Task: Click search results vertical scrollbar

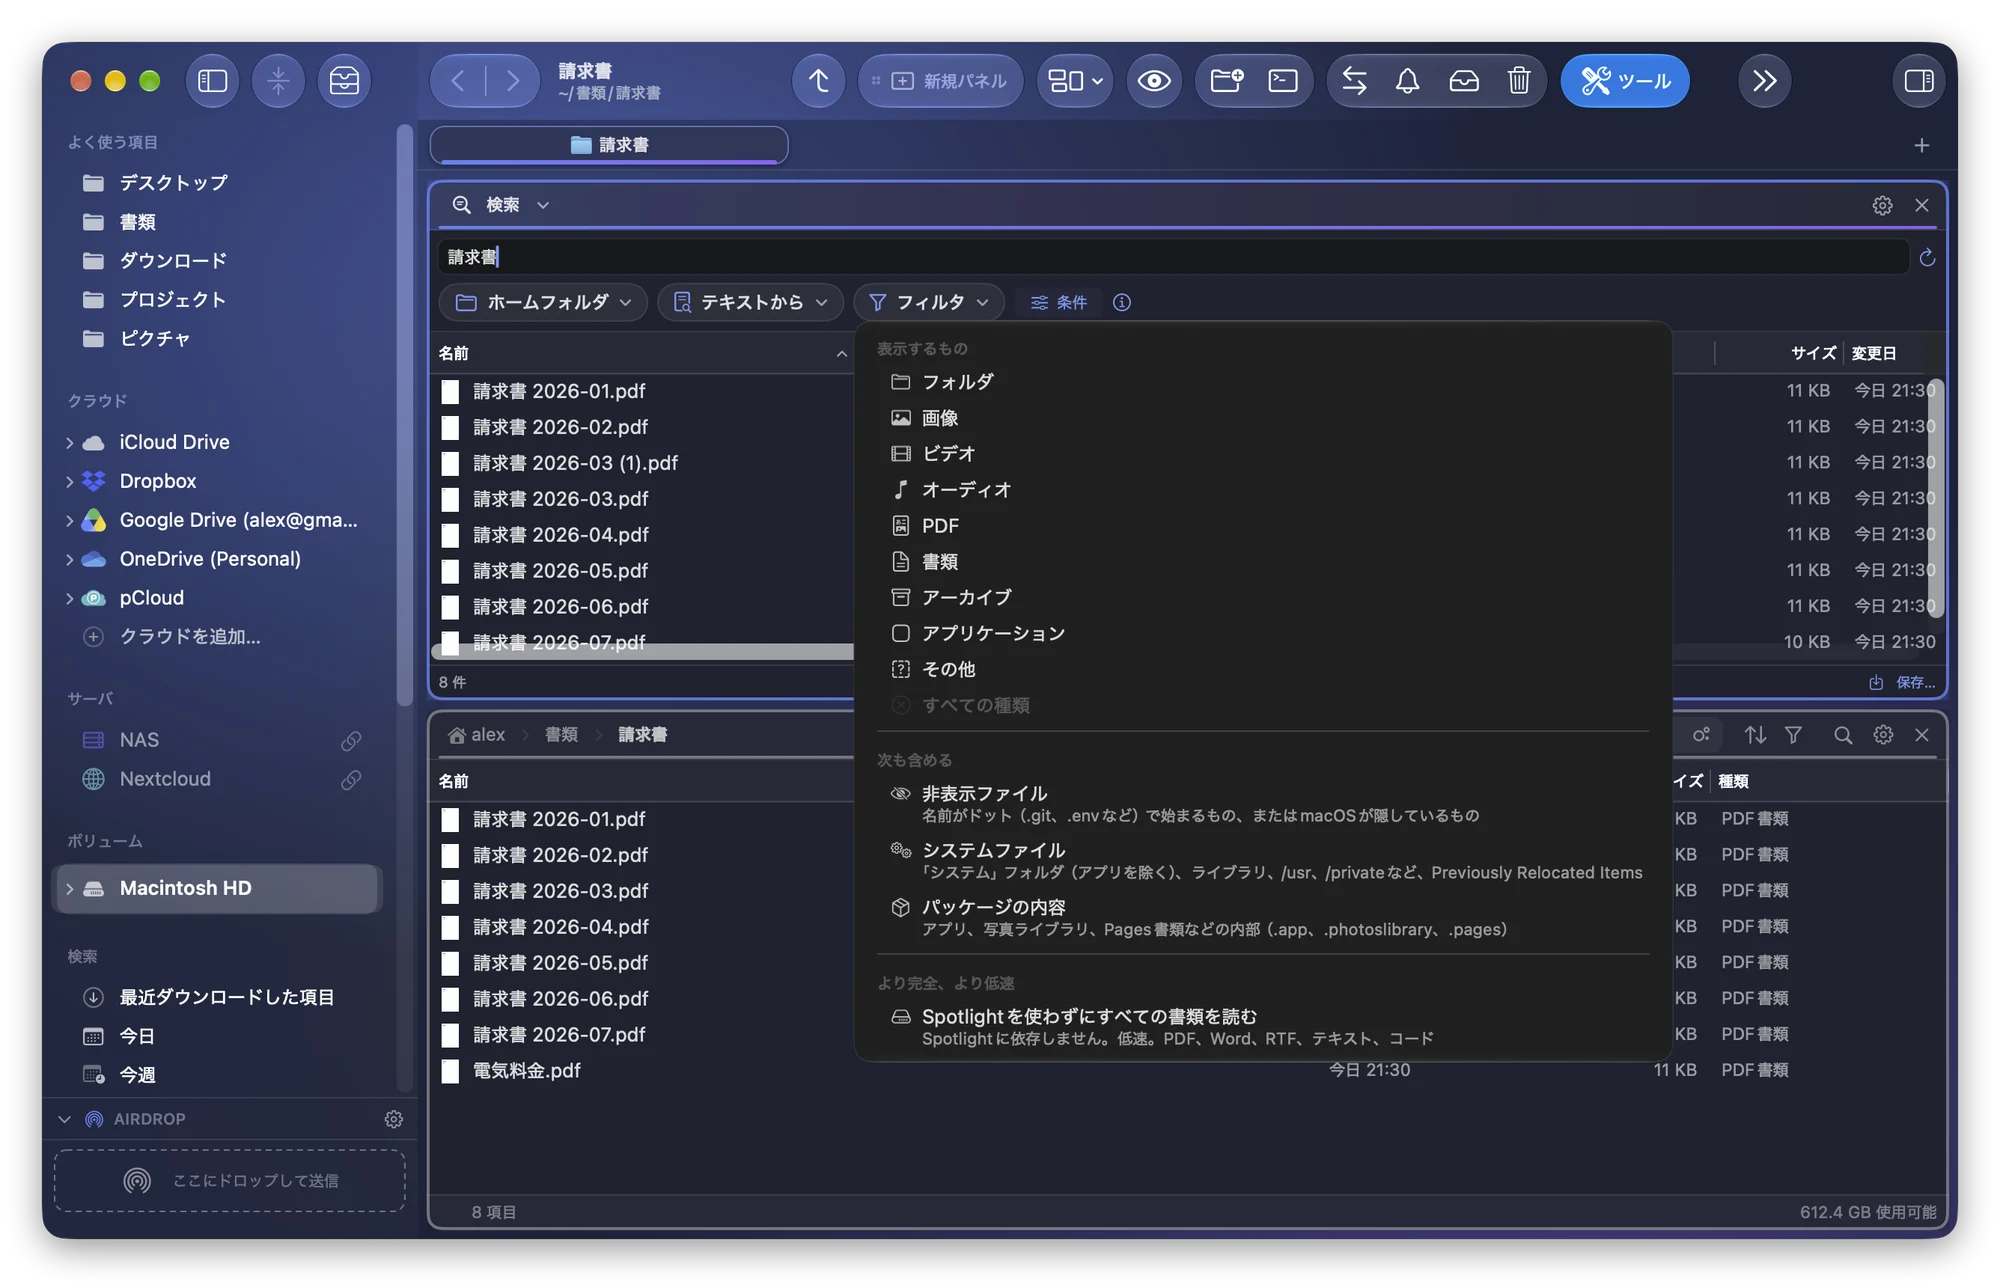Action: pyautogui.click(x=1936, y=498)
